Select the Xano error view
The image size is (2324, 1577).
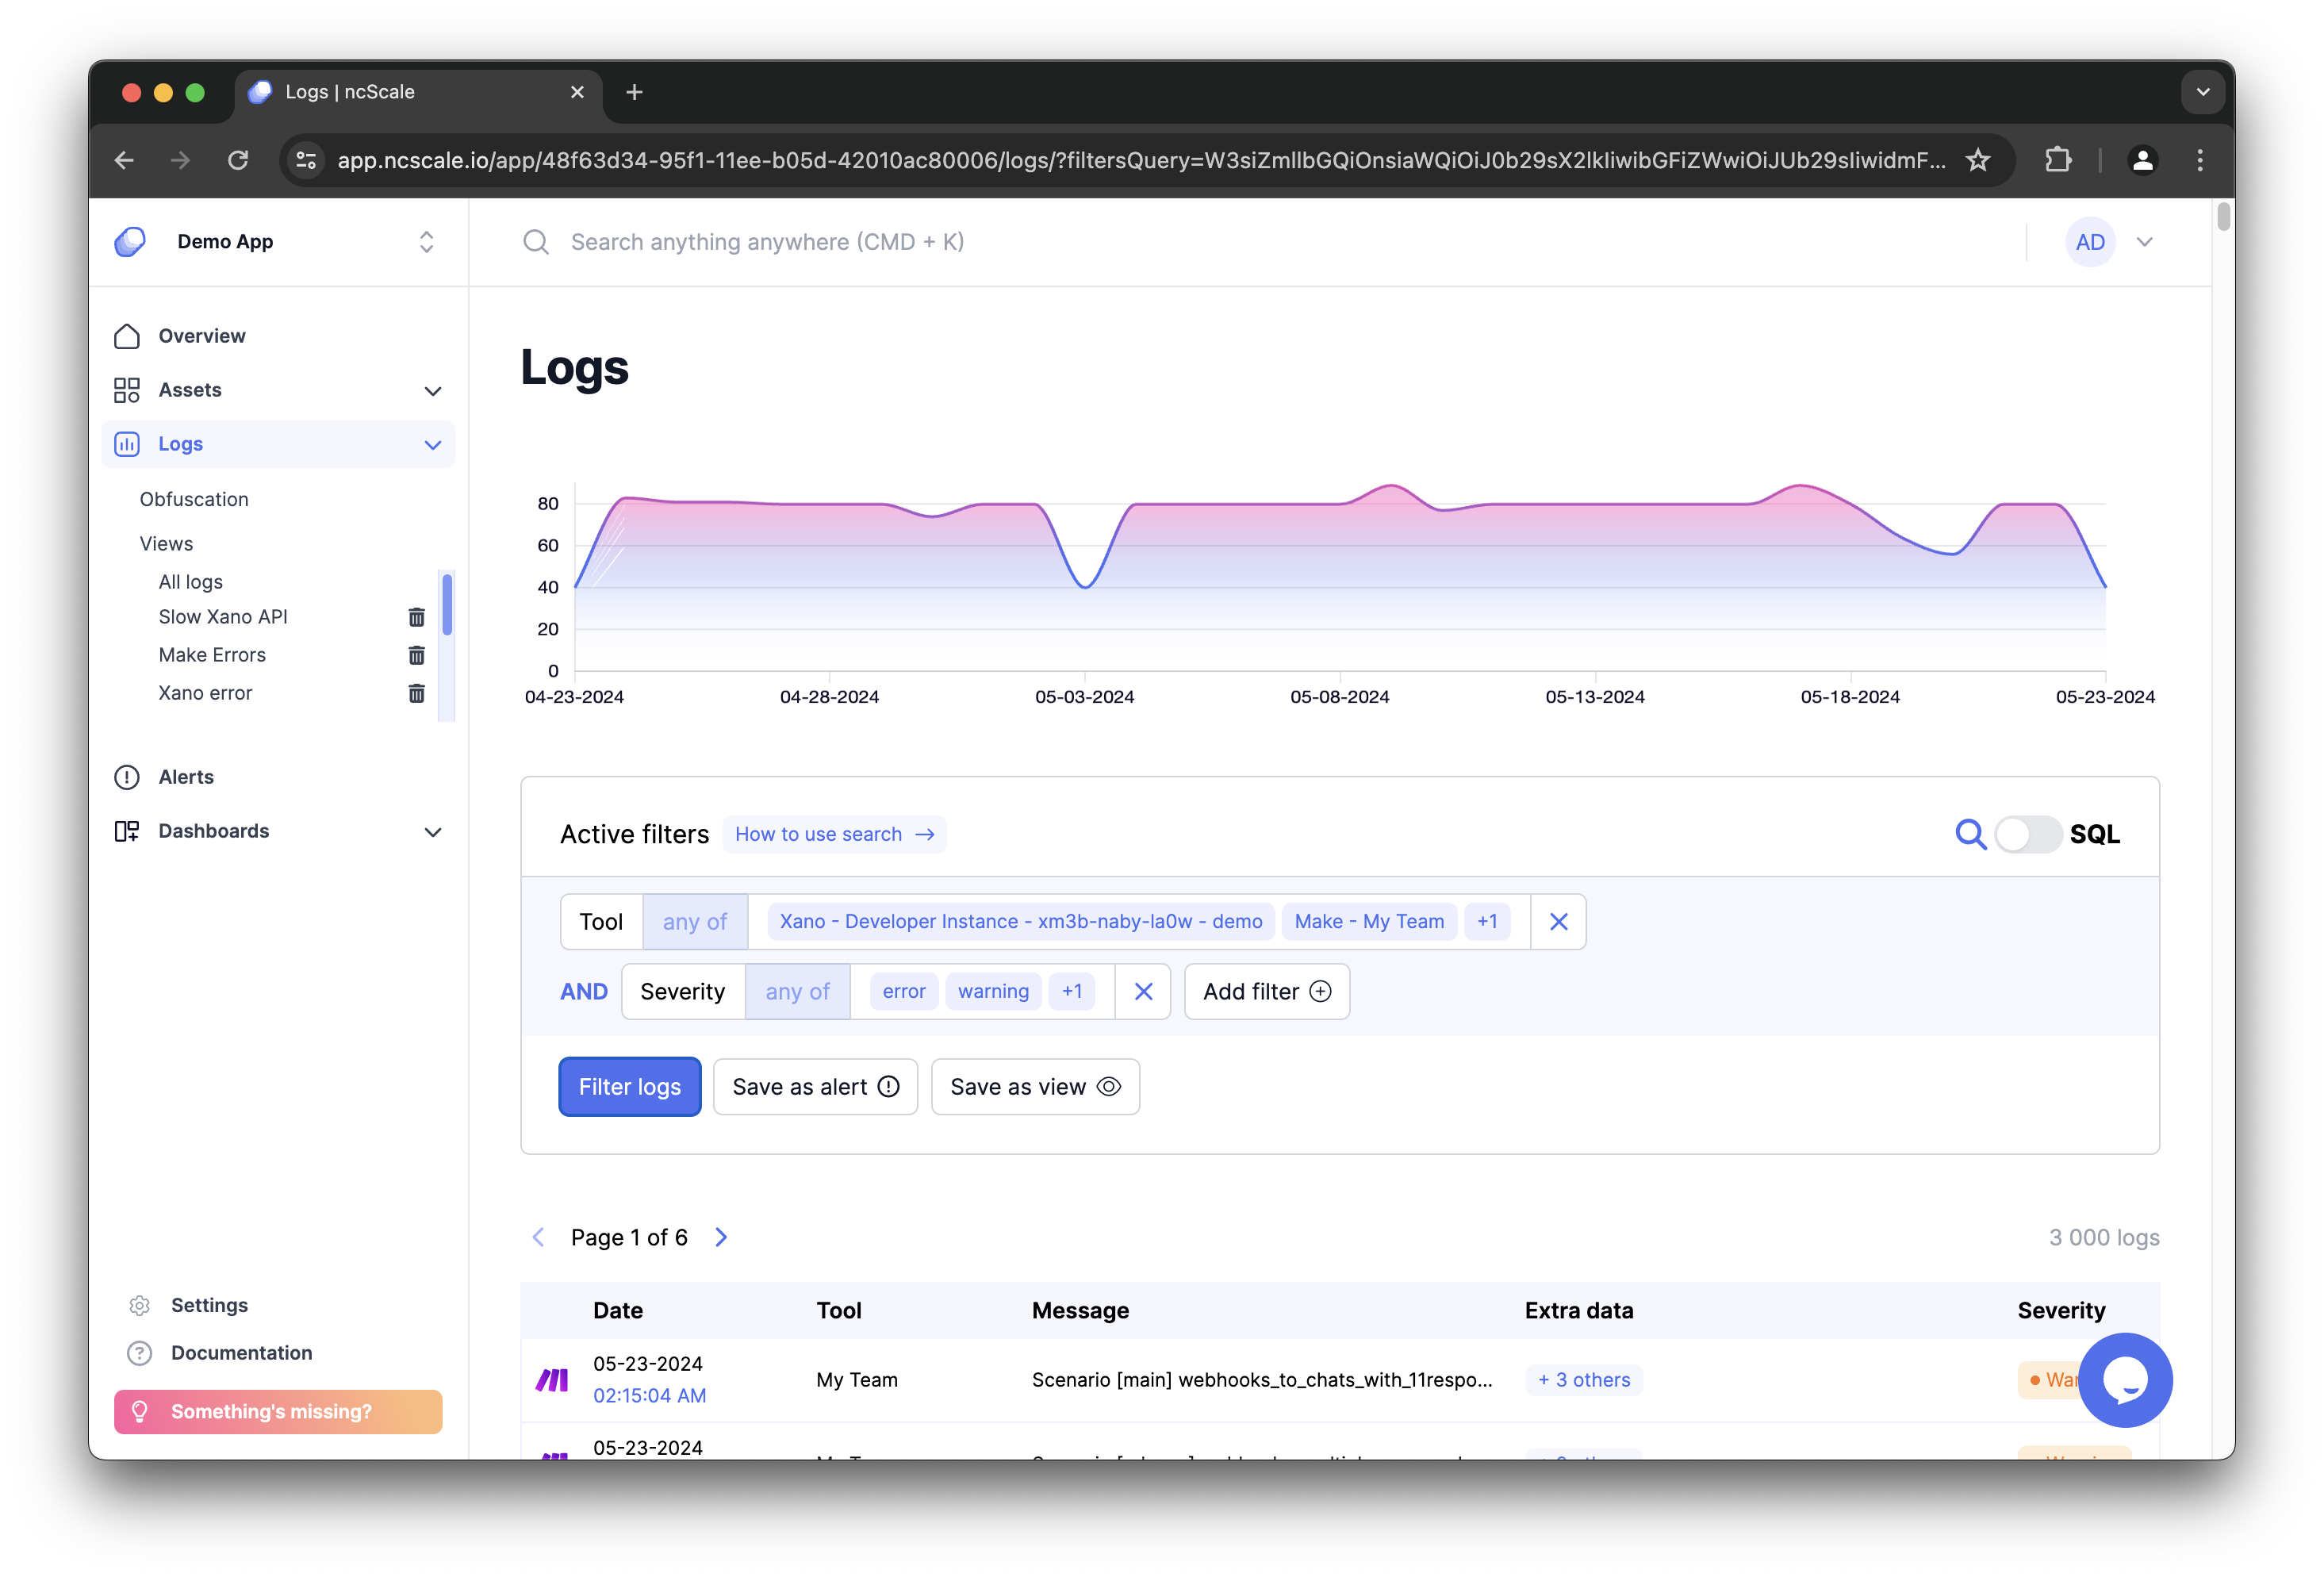tap(205, 693)
